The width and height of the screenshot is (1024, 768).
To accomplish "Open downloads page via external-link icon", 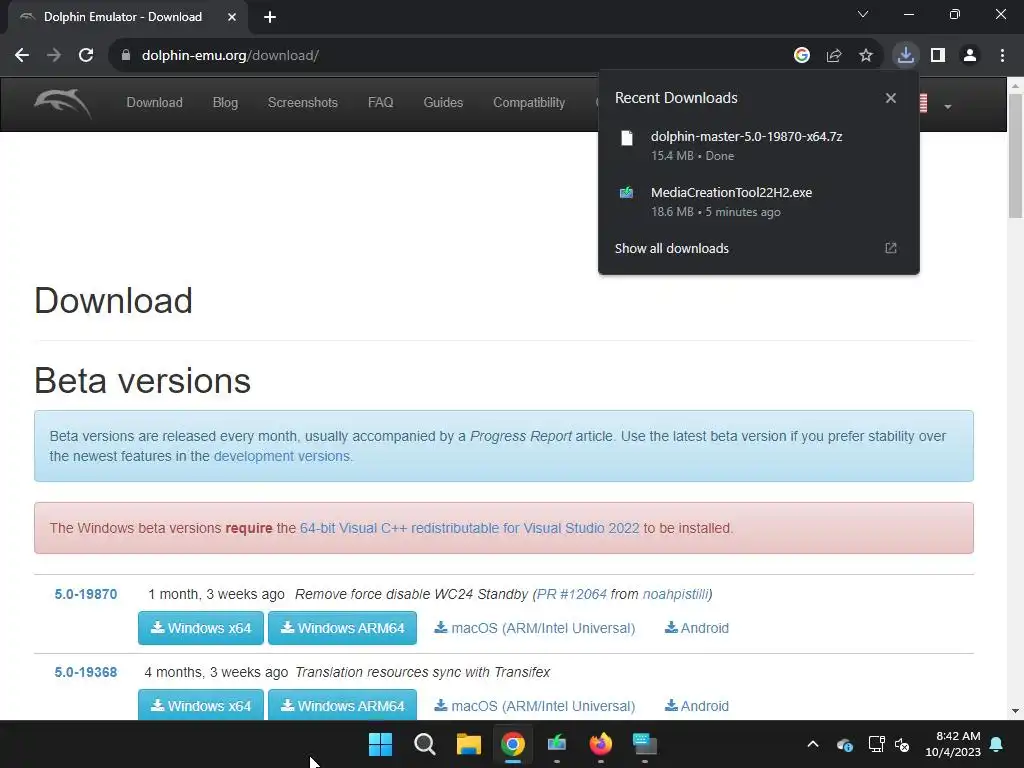I will point(891,248).
